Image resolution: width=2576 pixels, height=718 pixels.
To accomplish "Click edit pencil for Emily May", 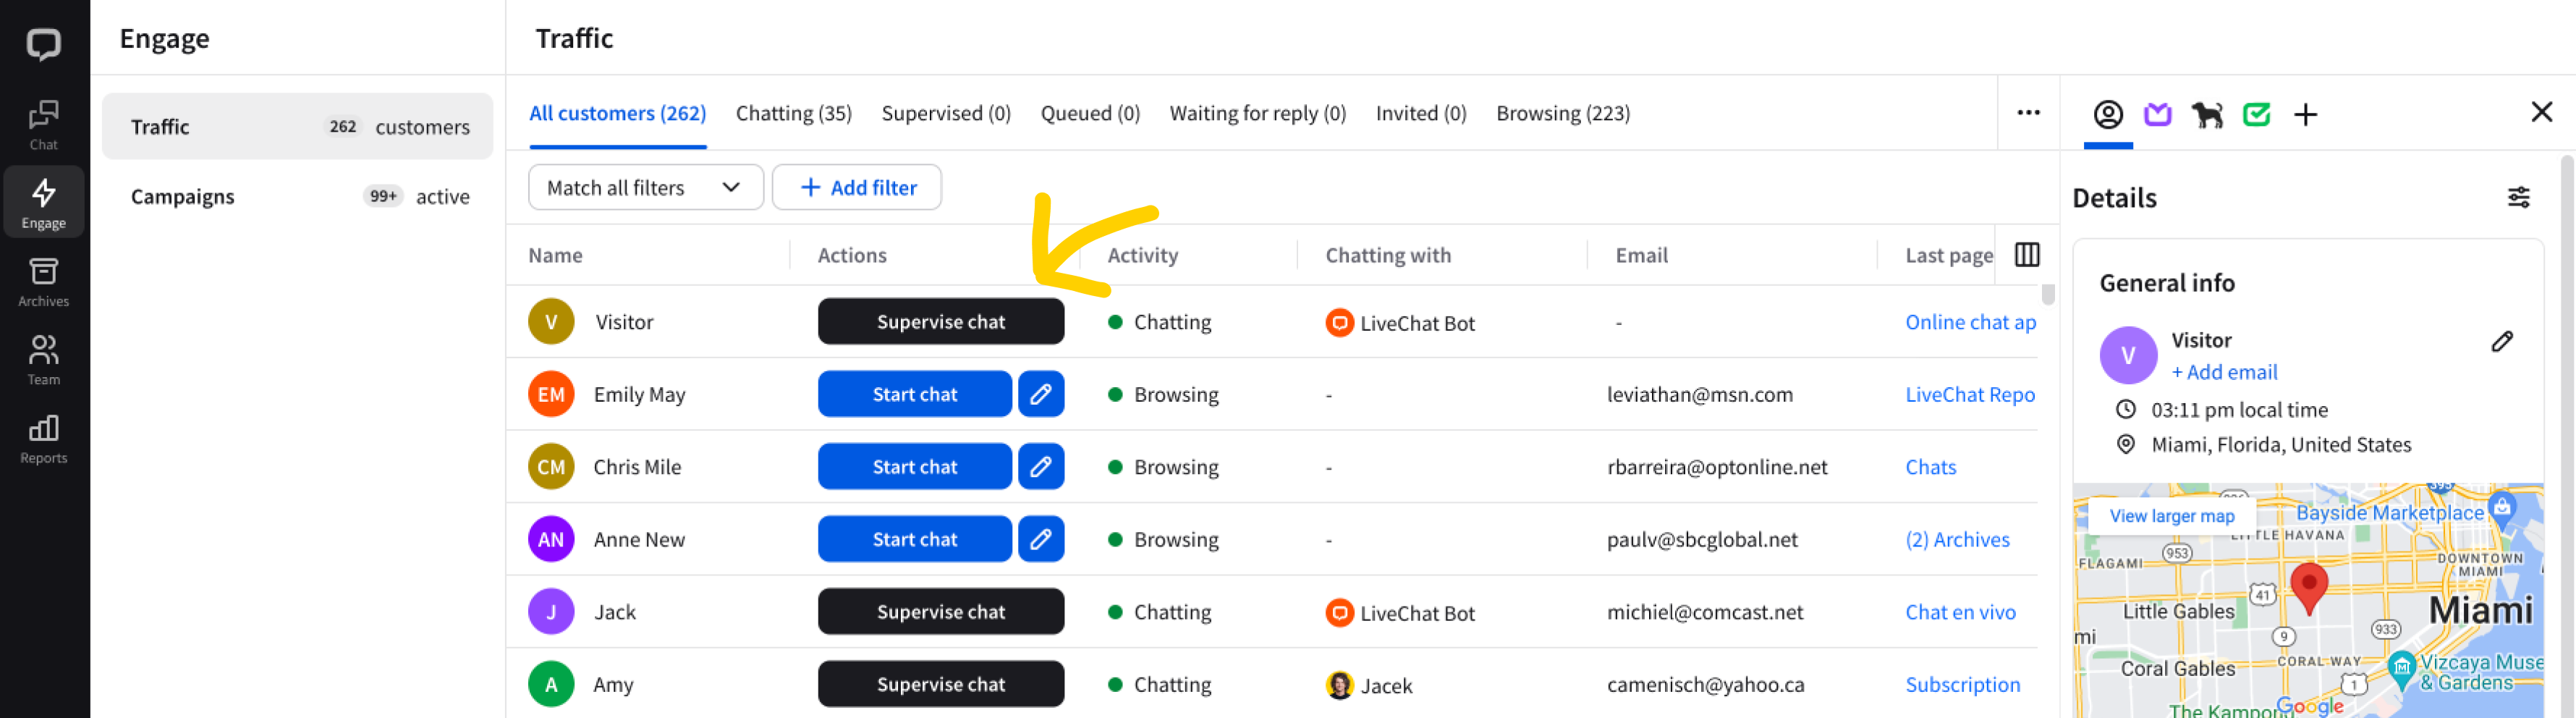I will pyautogui.click(x=1040, y=394).
